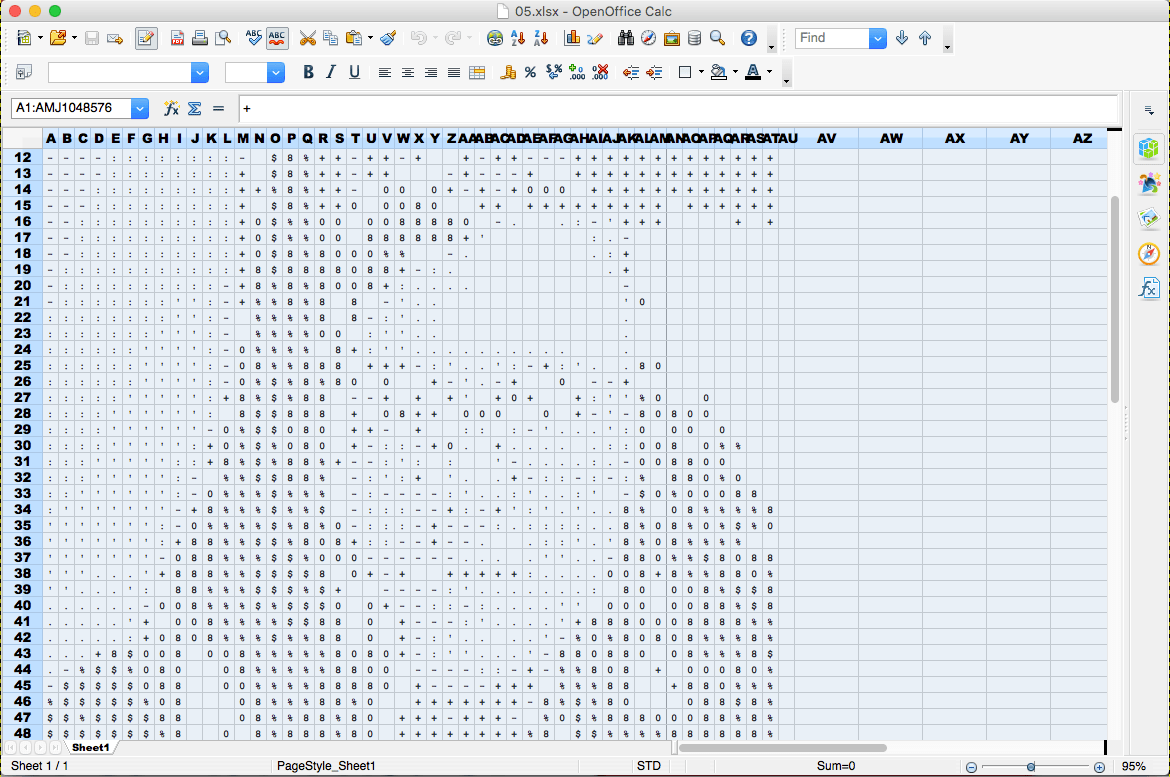Expand the Font Name dropdown
The image size is (1170, 777).
point(200,72)
